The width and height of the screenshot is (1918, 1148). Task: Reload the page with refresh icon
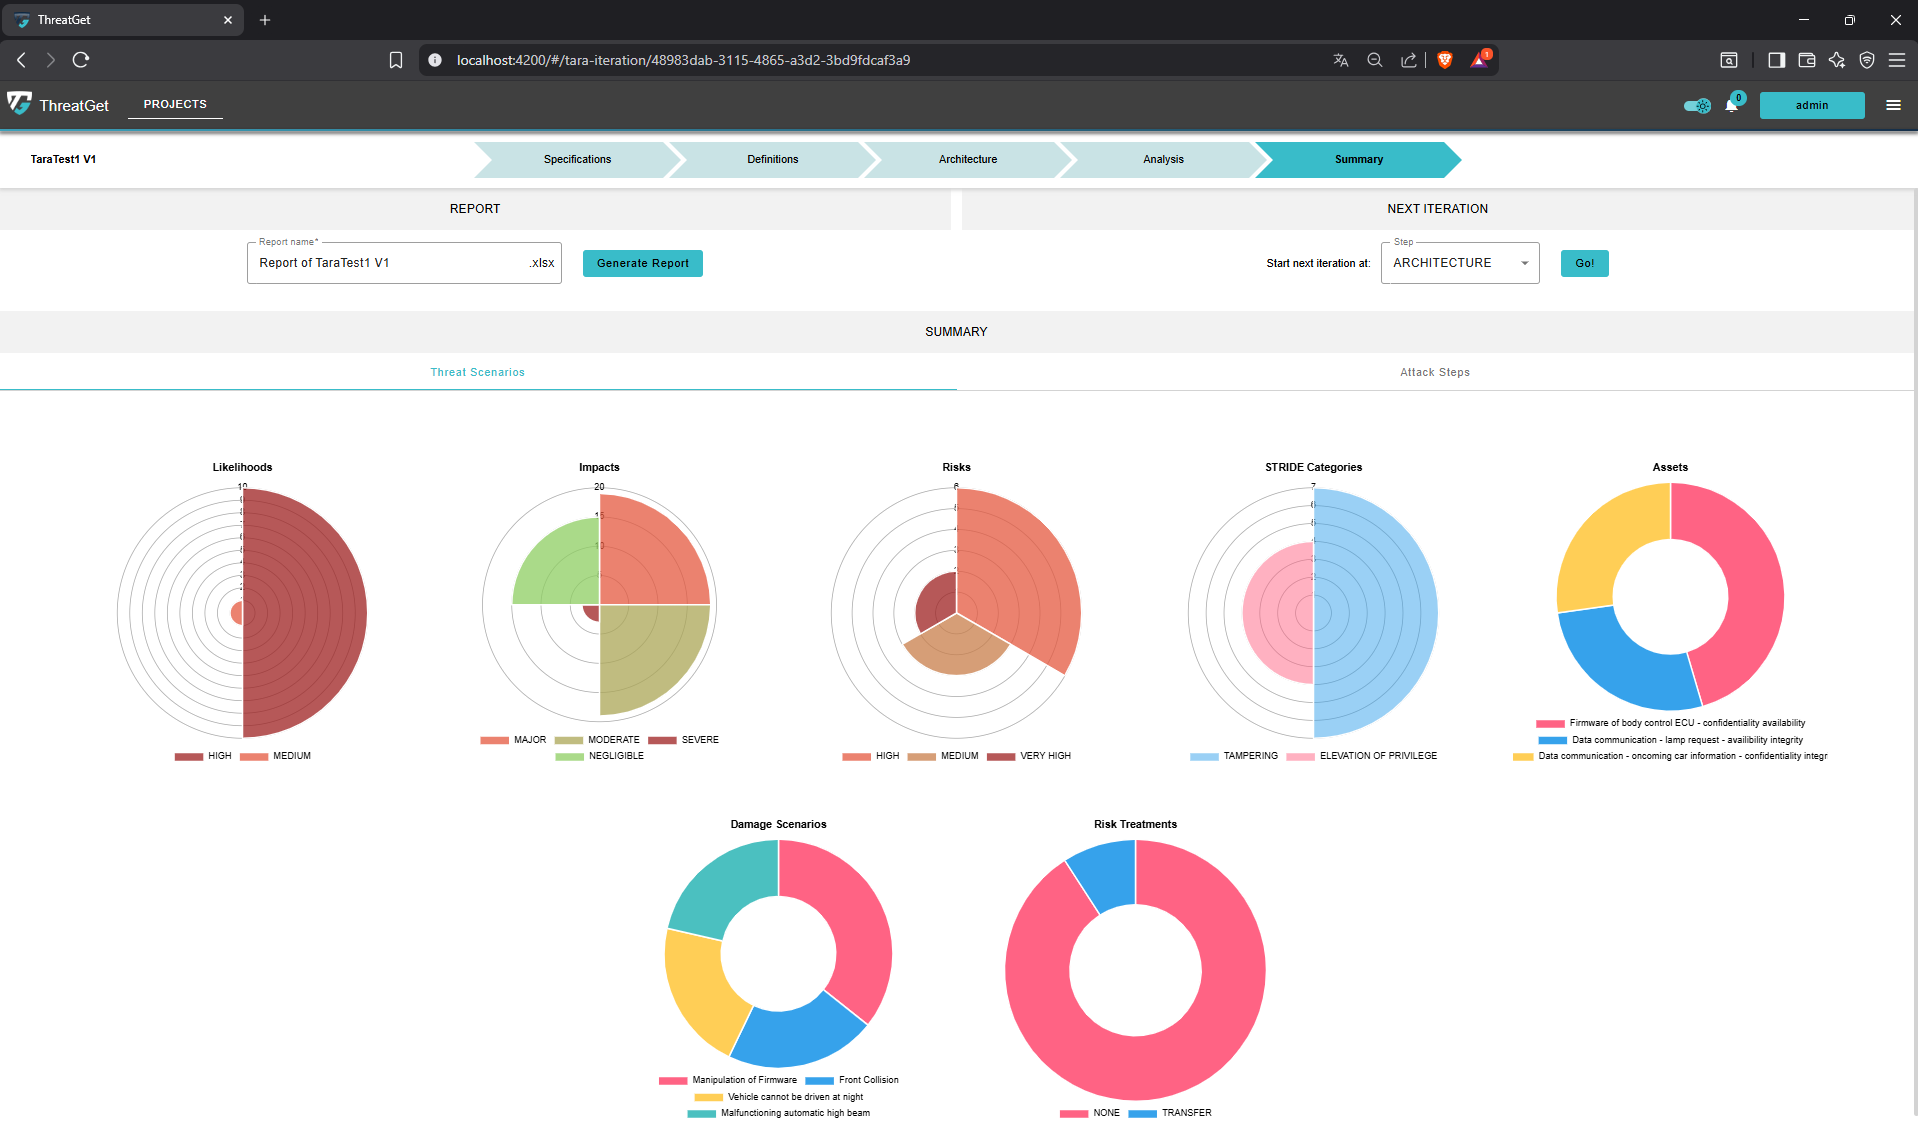(81, 60)
